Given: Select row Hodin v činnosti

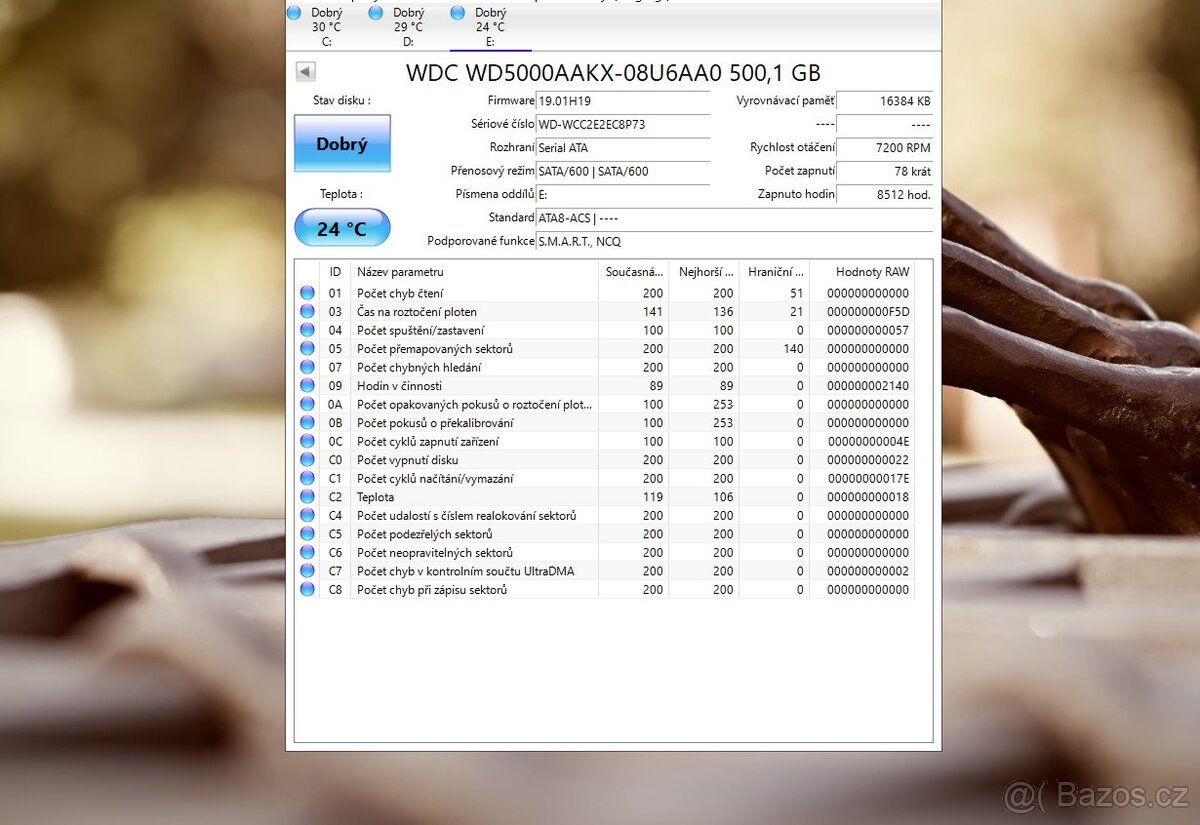Looking at the screenshot, I should point(606,386).
